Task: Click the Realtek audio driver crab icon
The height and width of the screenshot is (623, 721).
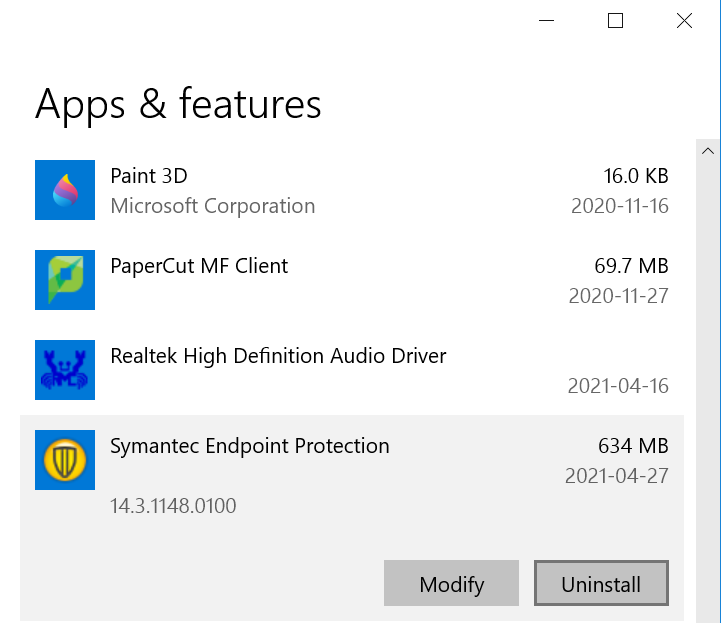Action: (x=65, y=370)
